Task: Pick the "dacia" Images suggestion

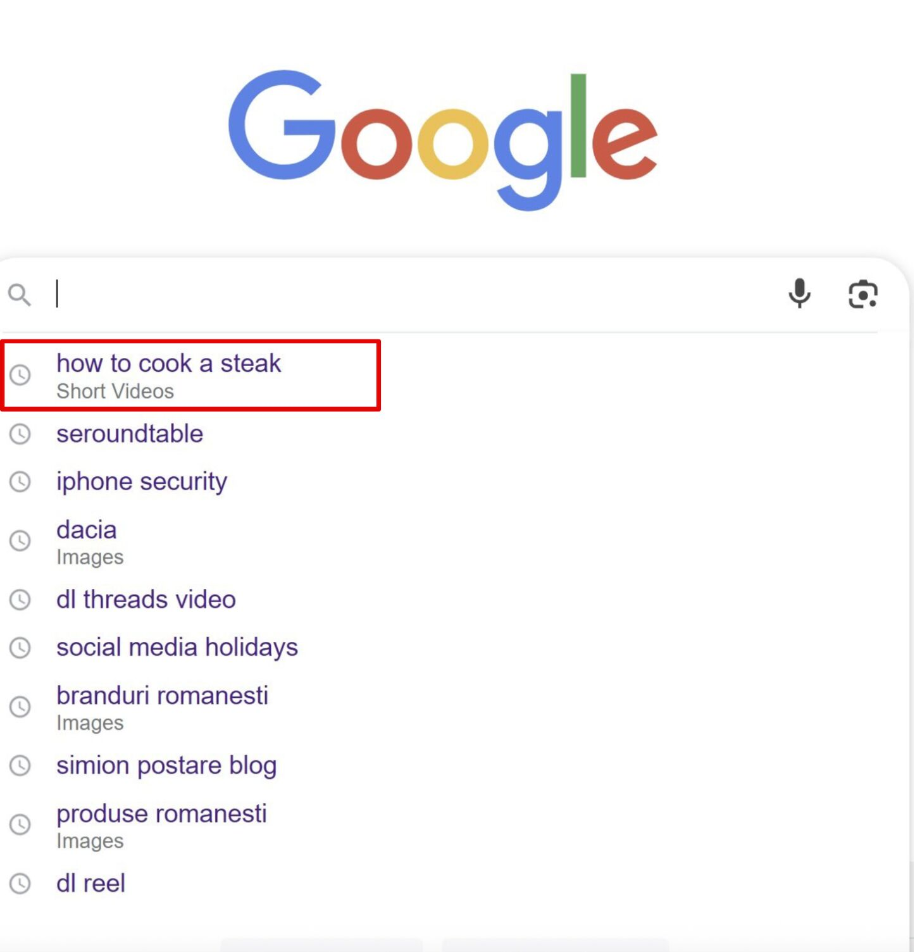Action: (87, 531)
